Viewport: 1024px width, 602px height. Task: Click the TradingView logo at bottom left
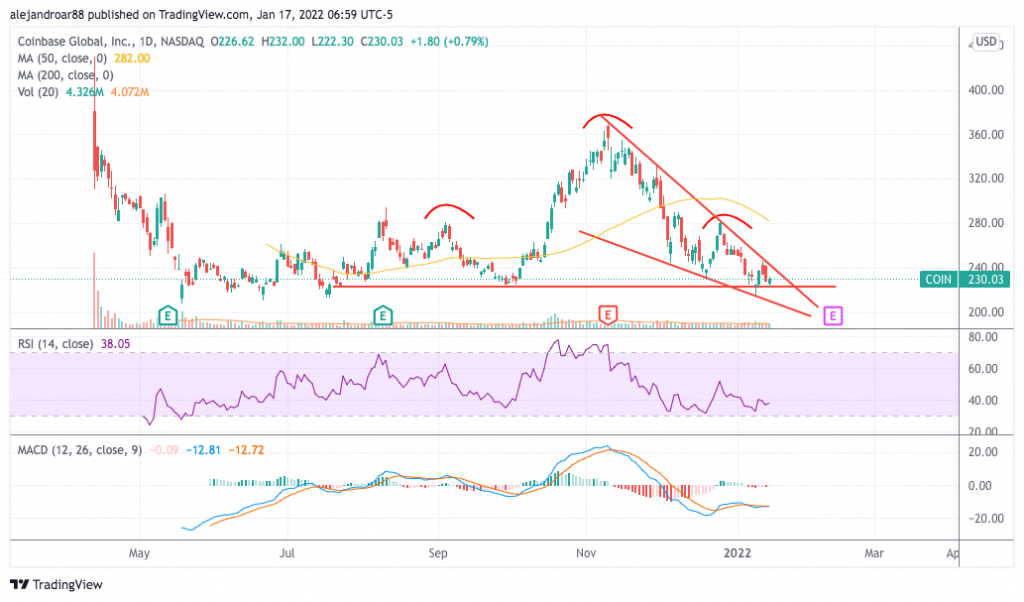pos(56,584)
